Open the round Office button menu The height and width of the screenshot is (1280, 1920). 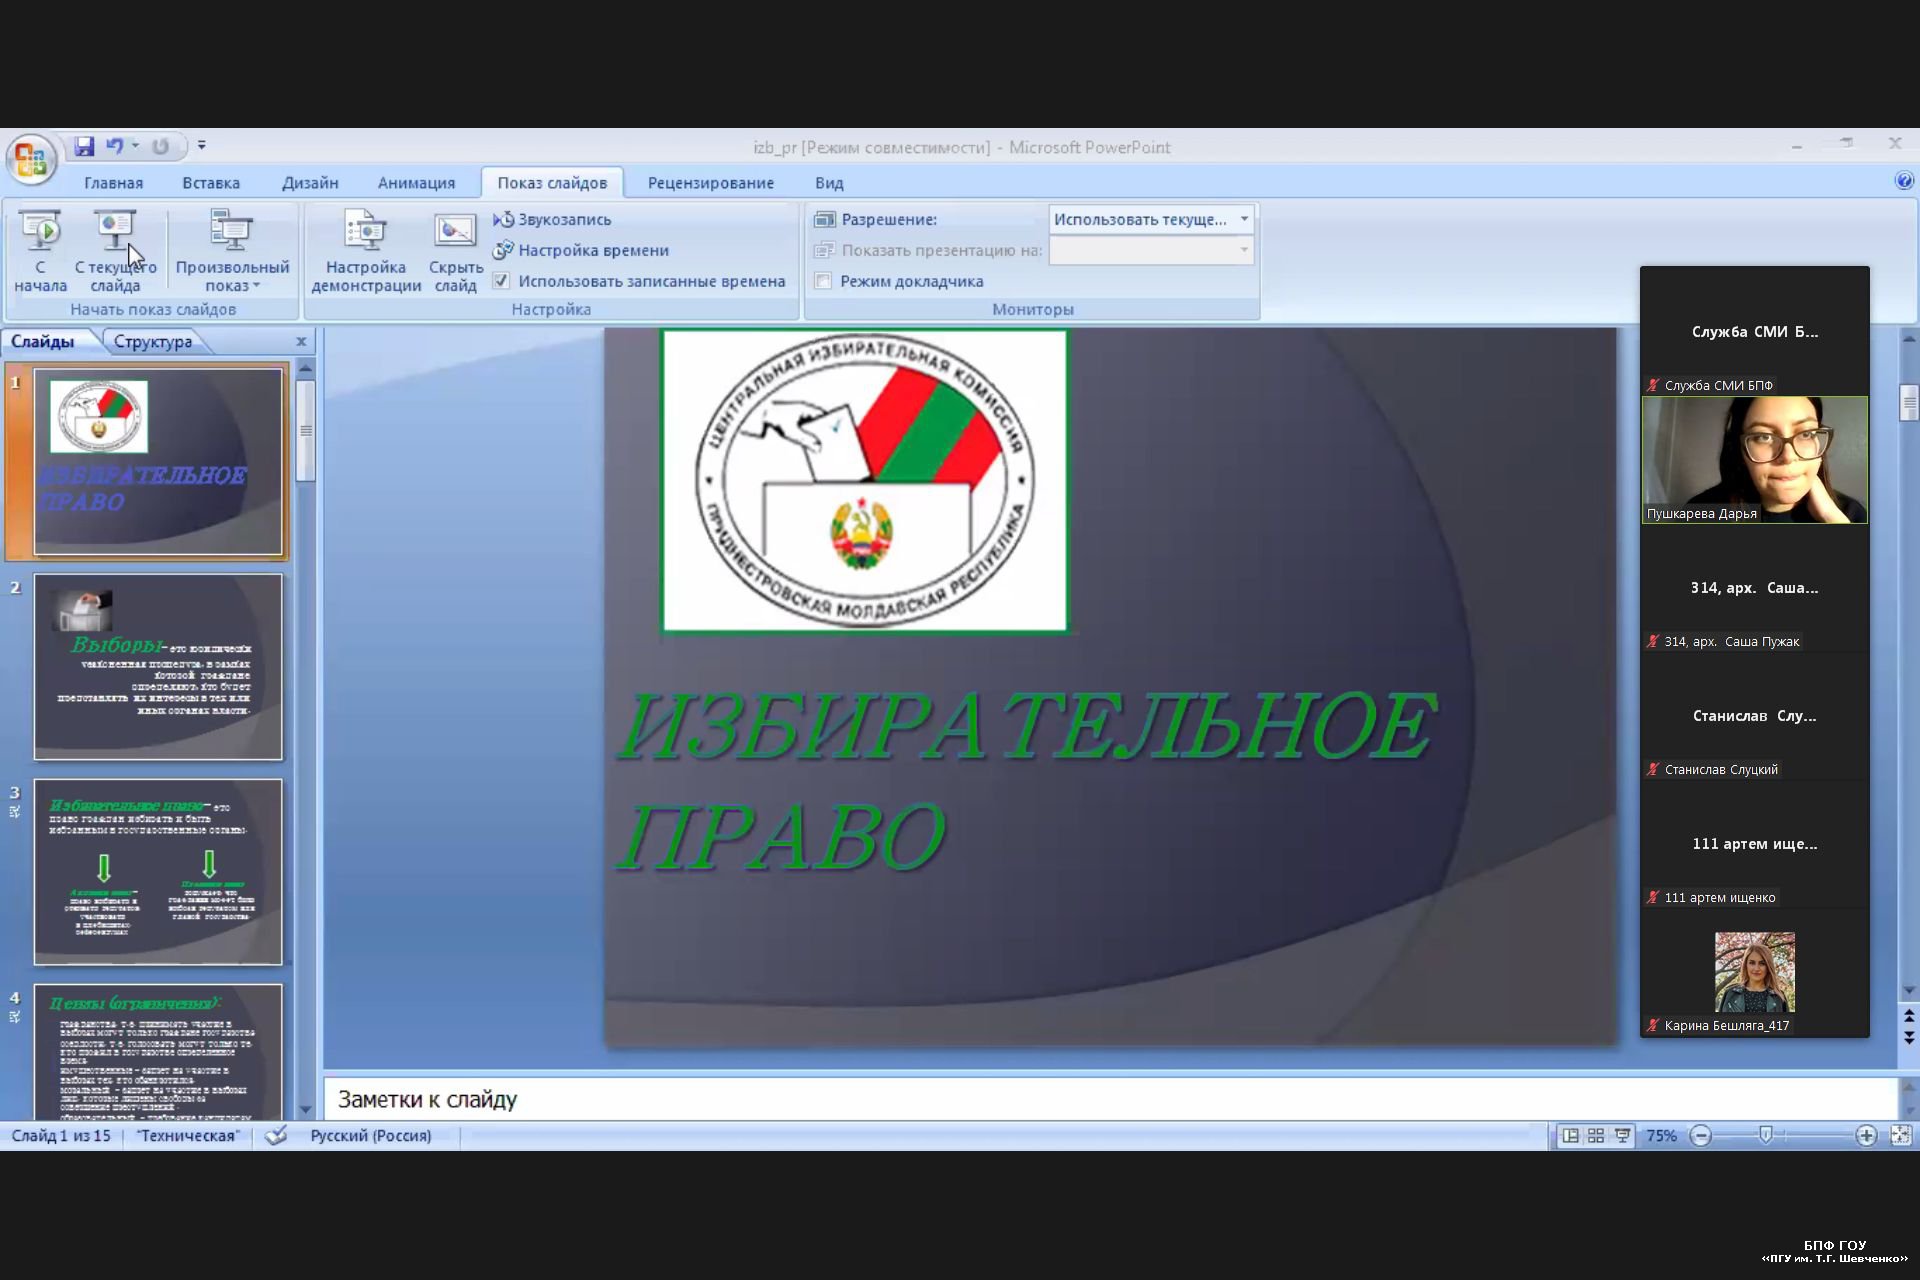click(x=31, y=159)
